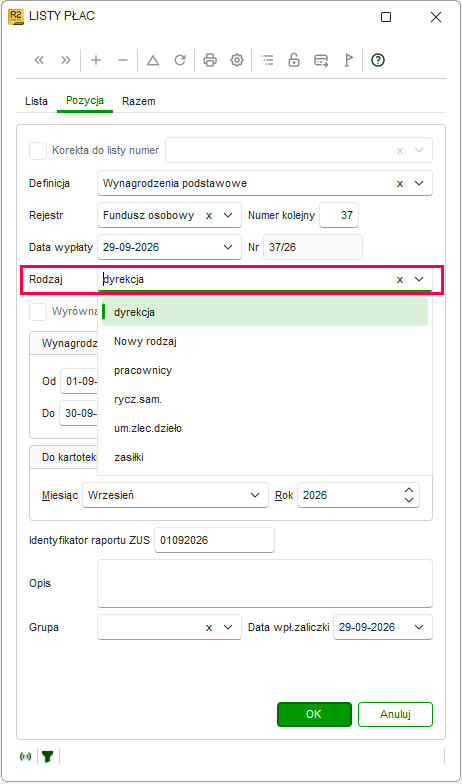Image resolution: width=462 pixels, height=784 pixels.
Task: Click into the Opis text area
Action: pyautogui.click(x=265, y=584)
